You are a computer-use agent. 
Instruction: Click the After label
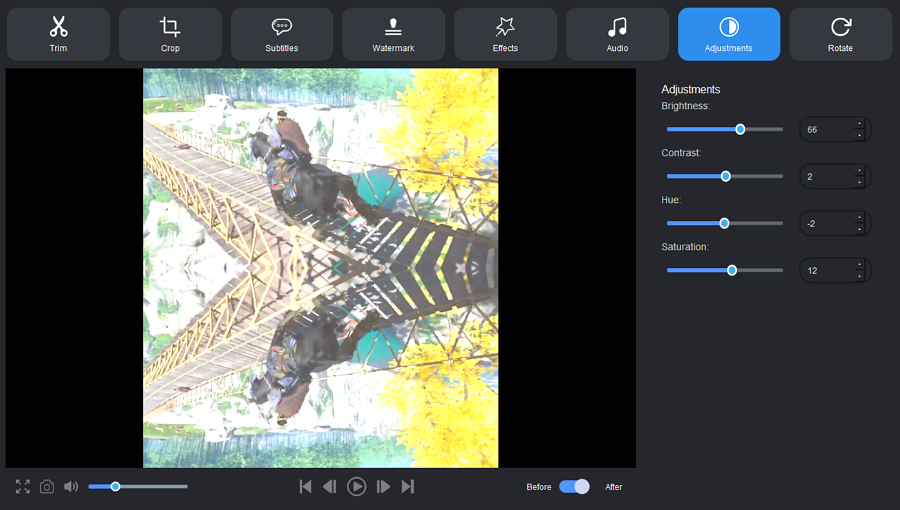coord(614,487)
